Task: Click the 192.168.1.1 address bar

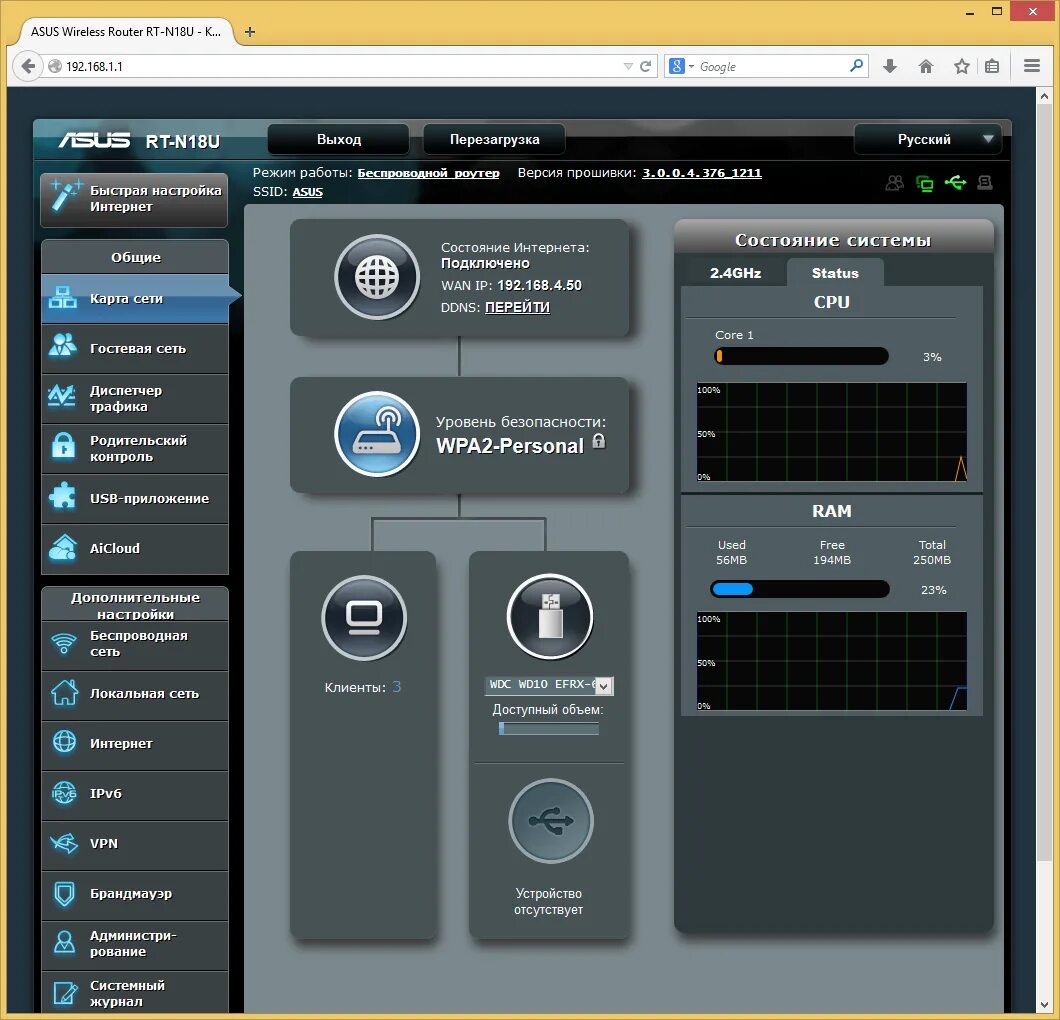Action: (338, 66)
